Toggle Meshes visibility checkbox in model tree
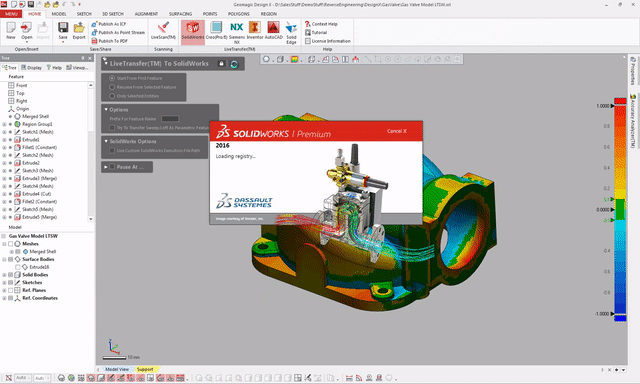640x384 pixels. (x=11, y=244)
